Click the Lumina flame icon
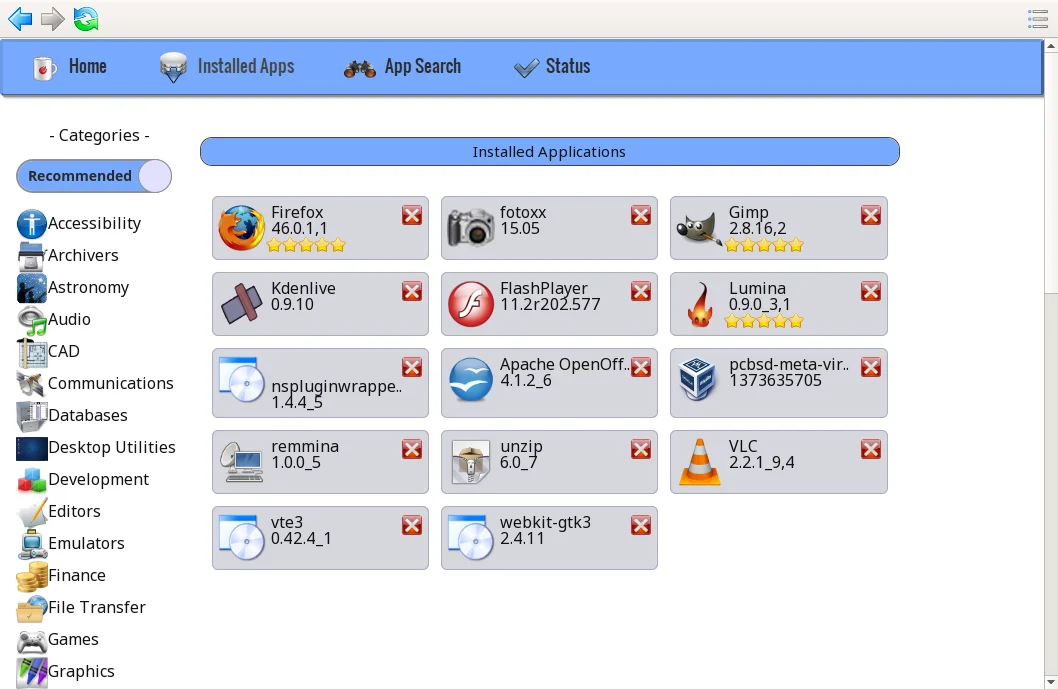This screenshot has width=1058, height=689. coord(699,305)
